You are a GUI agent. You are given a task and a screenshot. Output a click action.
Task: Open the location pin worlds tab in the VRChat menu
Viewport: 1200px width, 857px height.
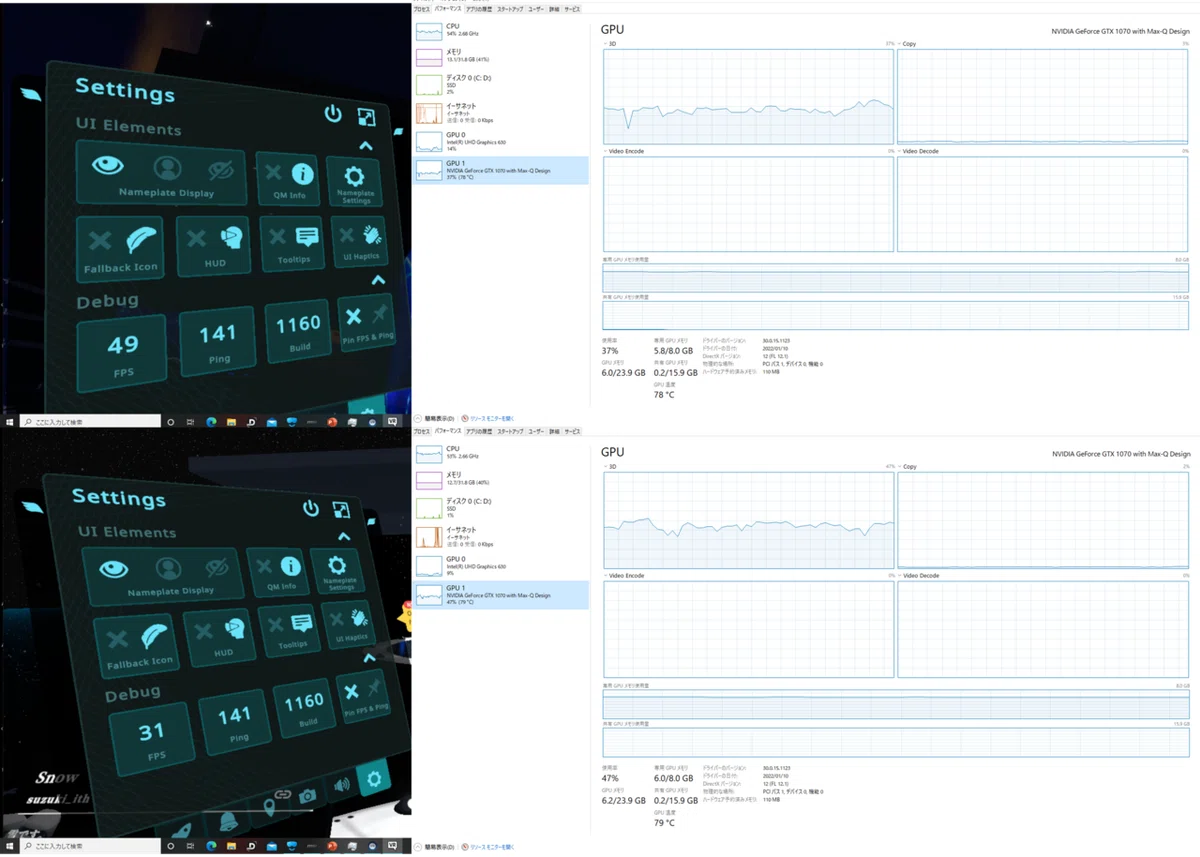pyautogui.click(x=269, y=808)
